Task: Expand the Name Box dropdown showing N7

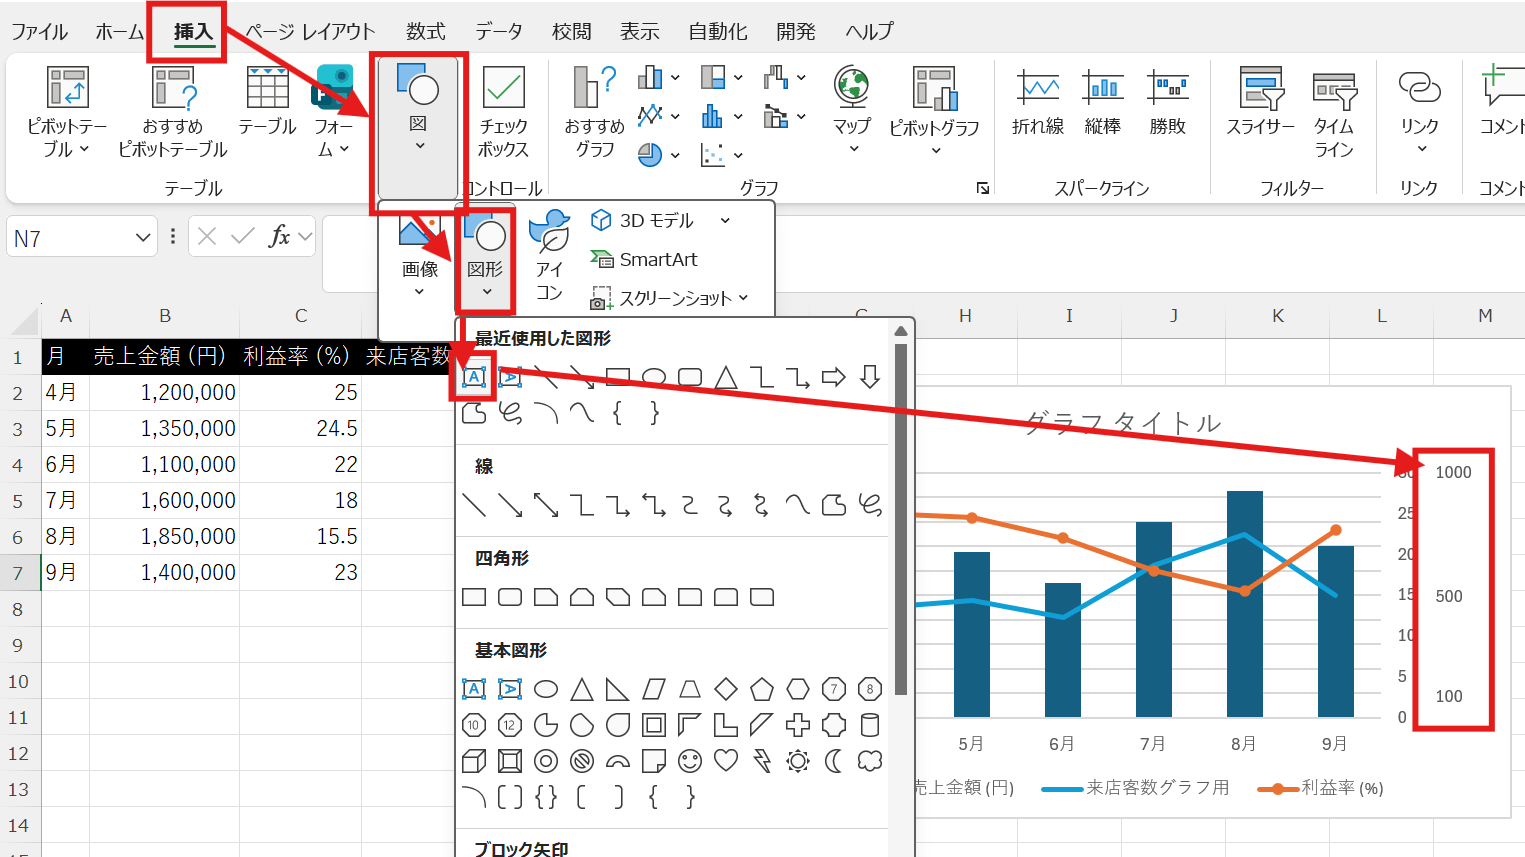Action: pyautogui.click(x=143, y=238)
